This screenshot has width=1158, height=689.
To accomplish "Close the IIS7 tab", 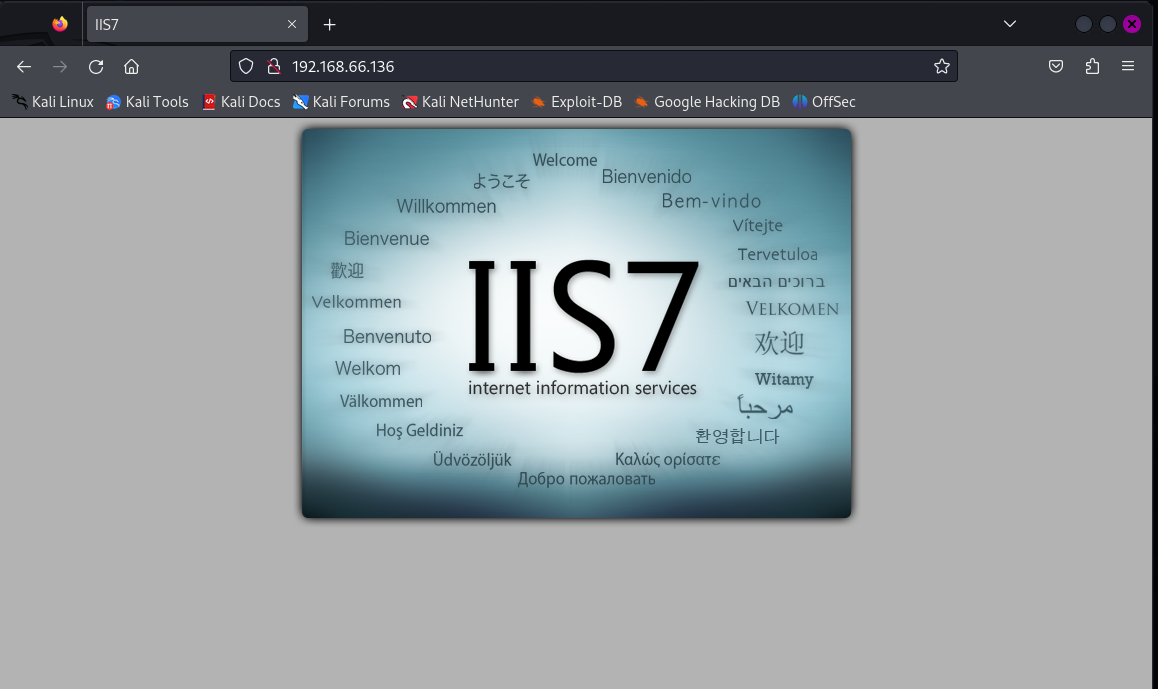I will [x=292, y=24].
